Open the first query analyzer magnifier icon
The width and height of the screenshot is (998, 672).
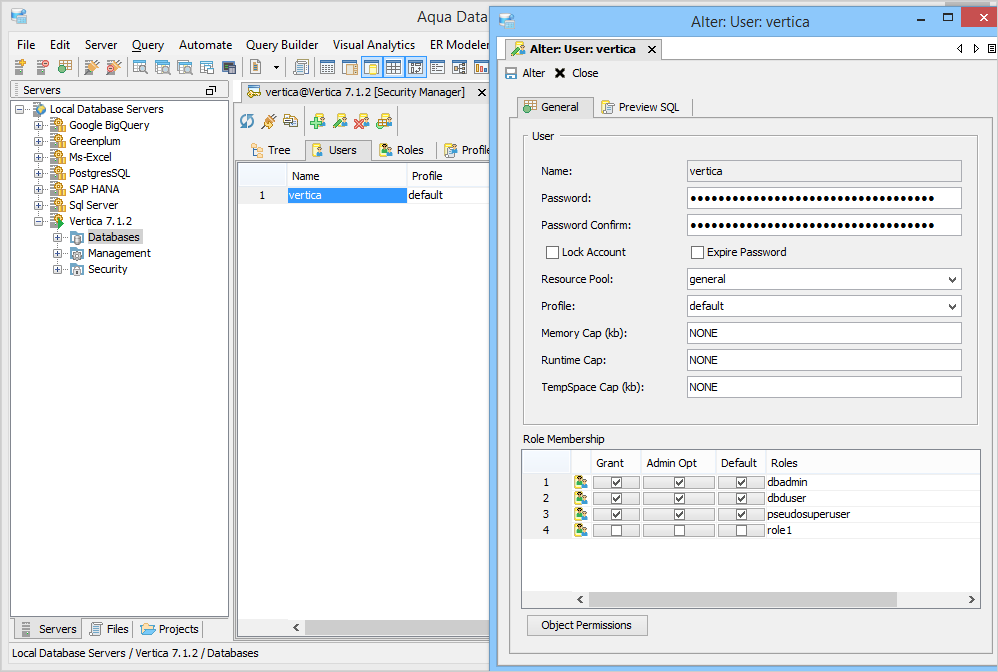point(140,67)
